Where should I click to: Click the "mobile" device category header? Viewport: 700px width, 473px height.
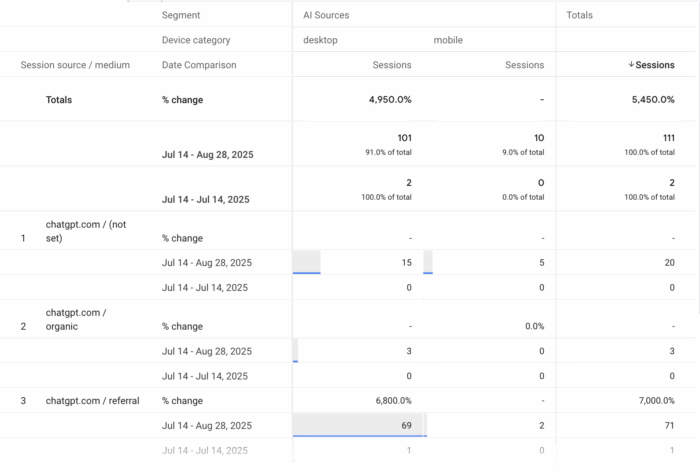pyautogui.click(x=448, y=40)
